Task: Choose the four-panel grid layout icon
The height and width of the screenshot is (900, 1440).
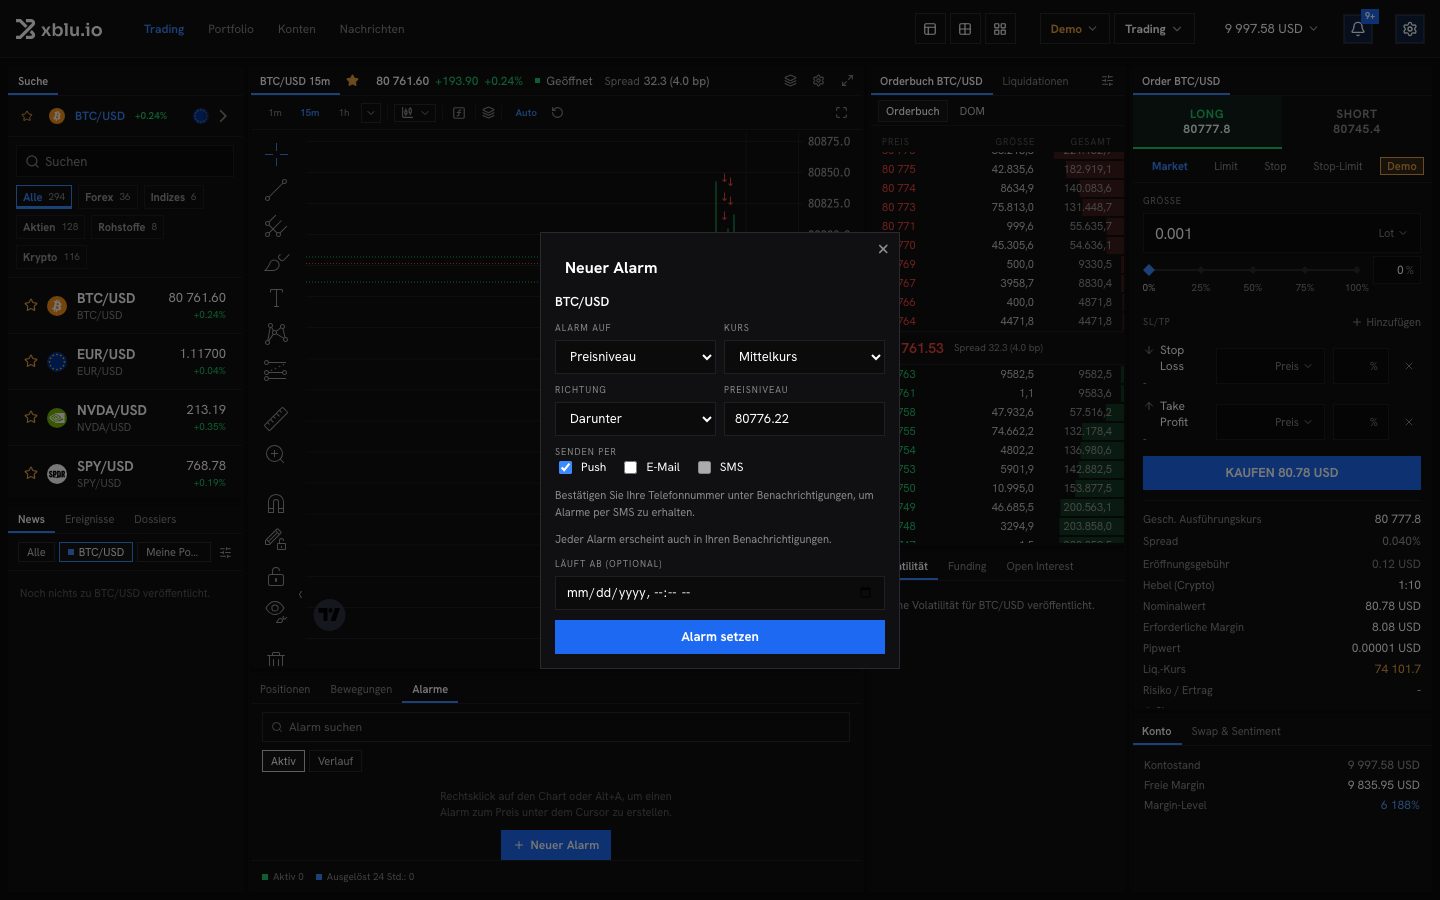Action: 1000,29
